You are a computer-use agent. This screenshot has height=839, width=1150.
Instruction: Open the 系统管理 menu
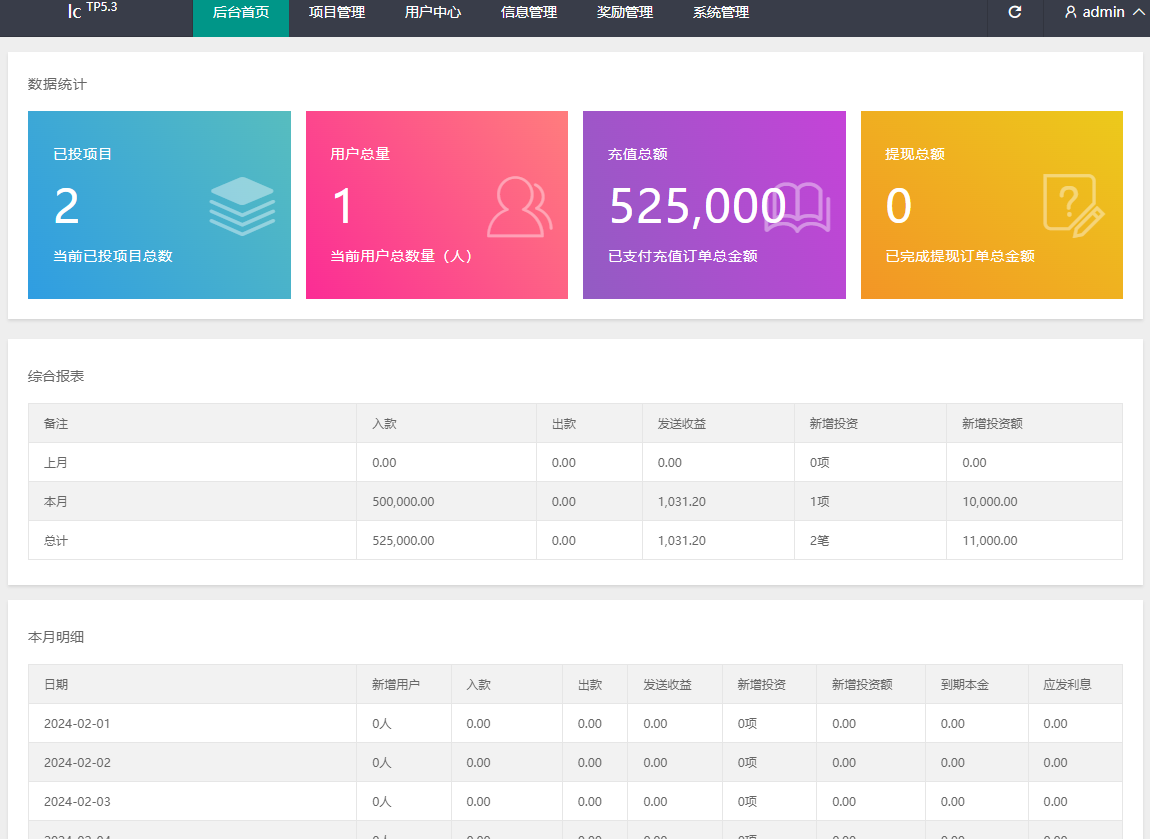pyautogui.click(x=721, y=12)
